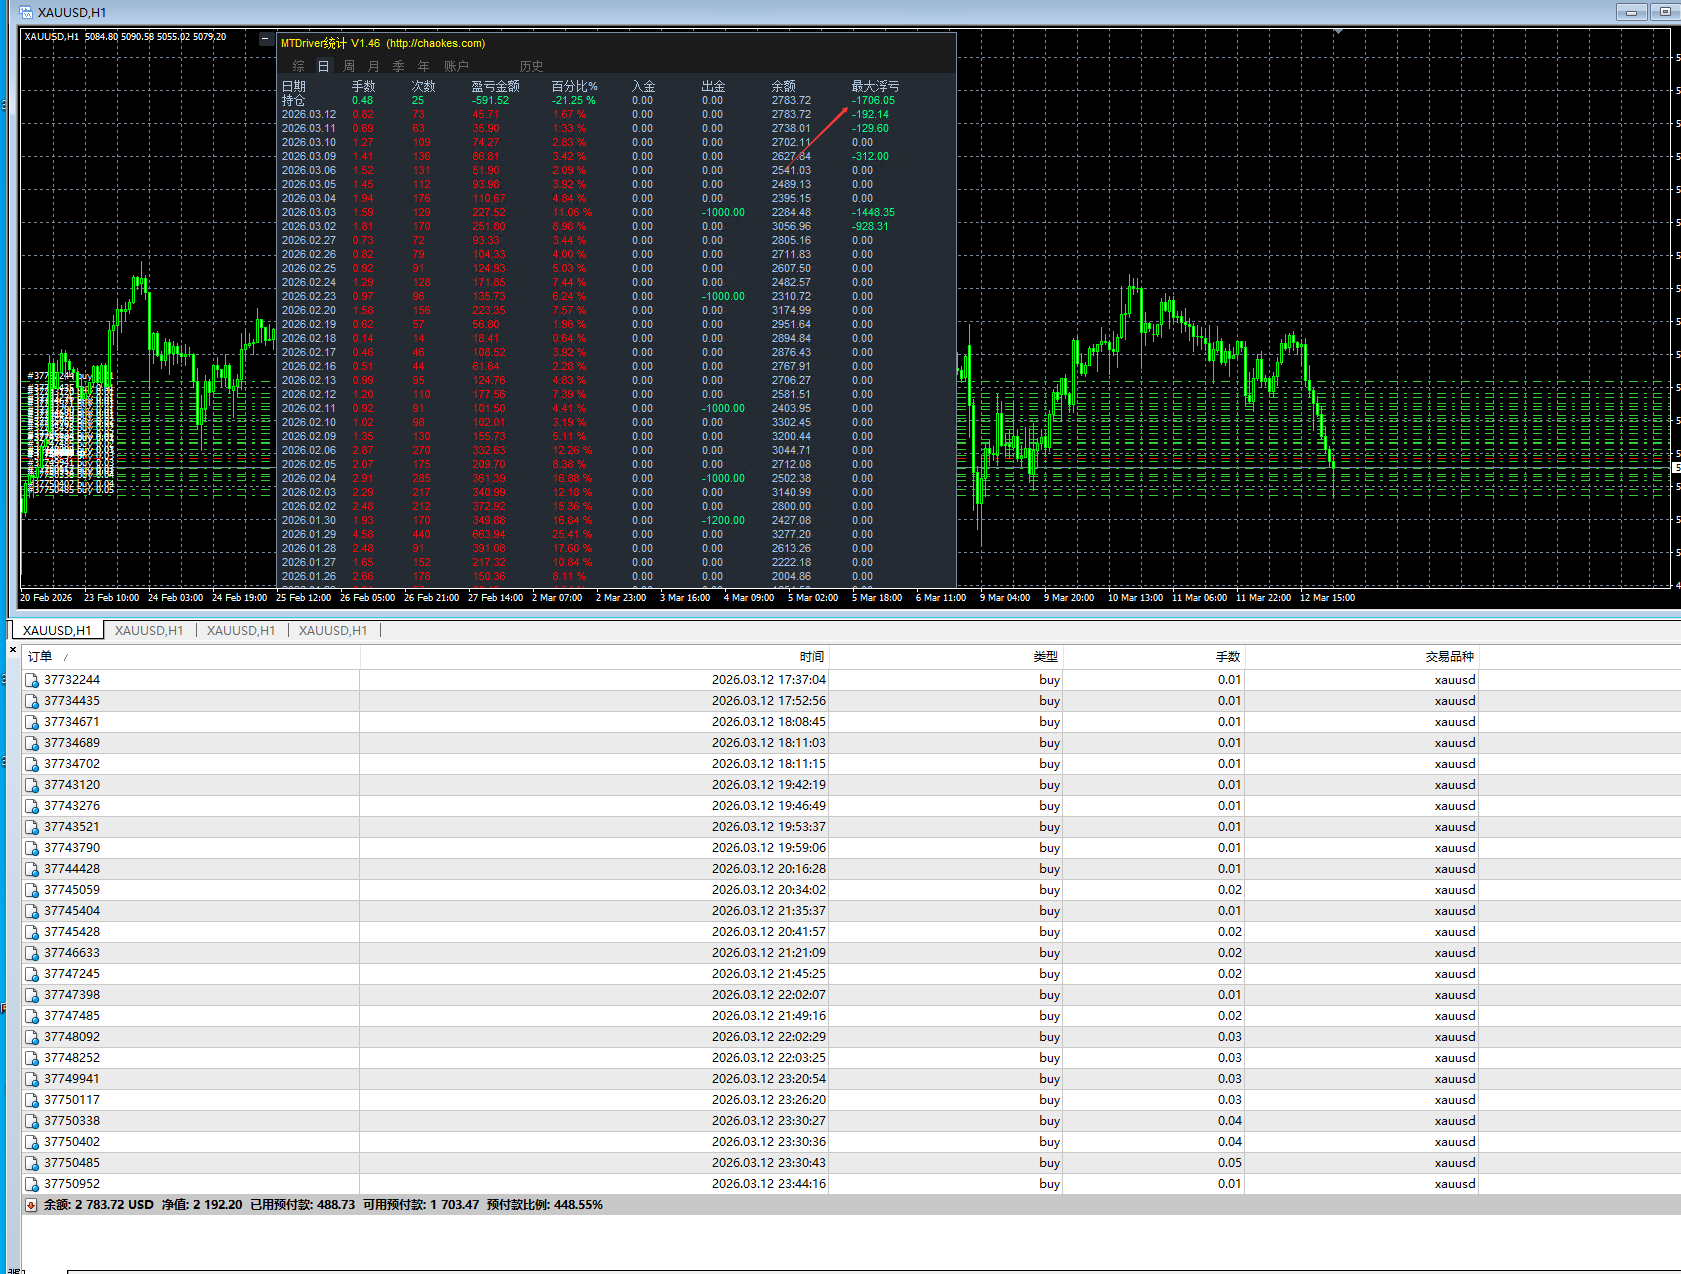Switch to the 账户 (account) view
The height and width of the screenshot is (1274, 1681).
(456, 66)
